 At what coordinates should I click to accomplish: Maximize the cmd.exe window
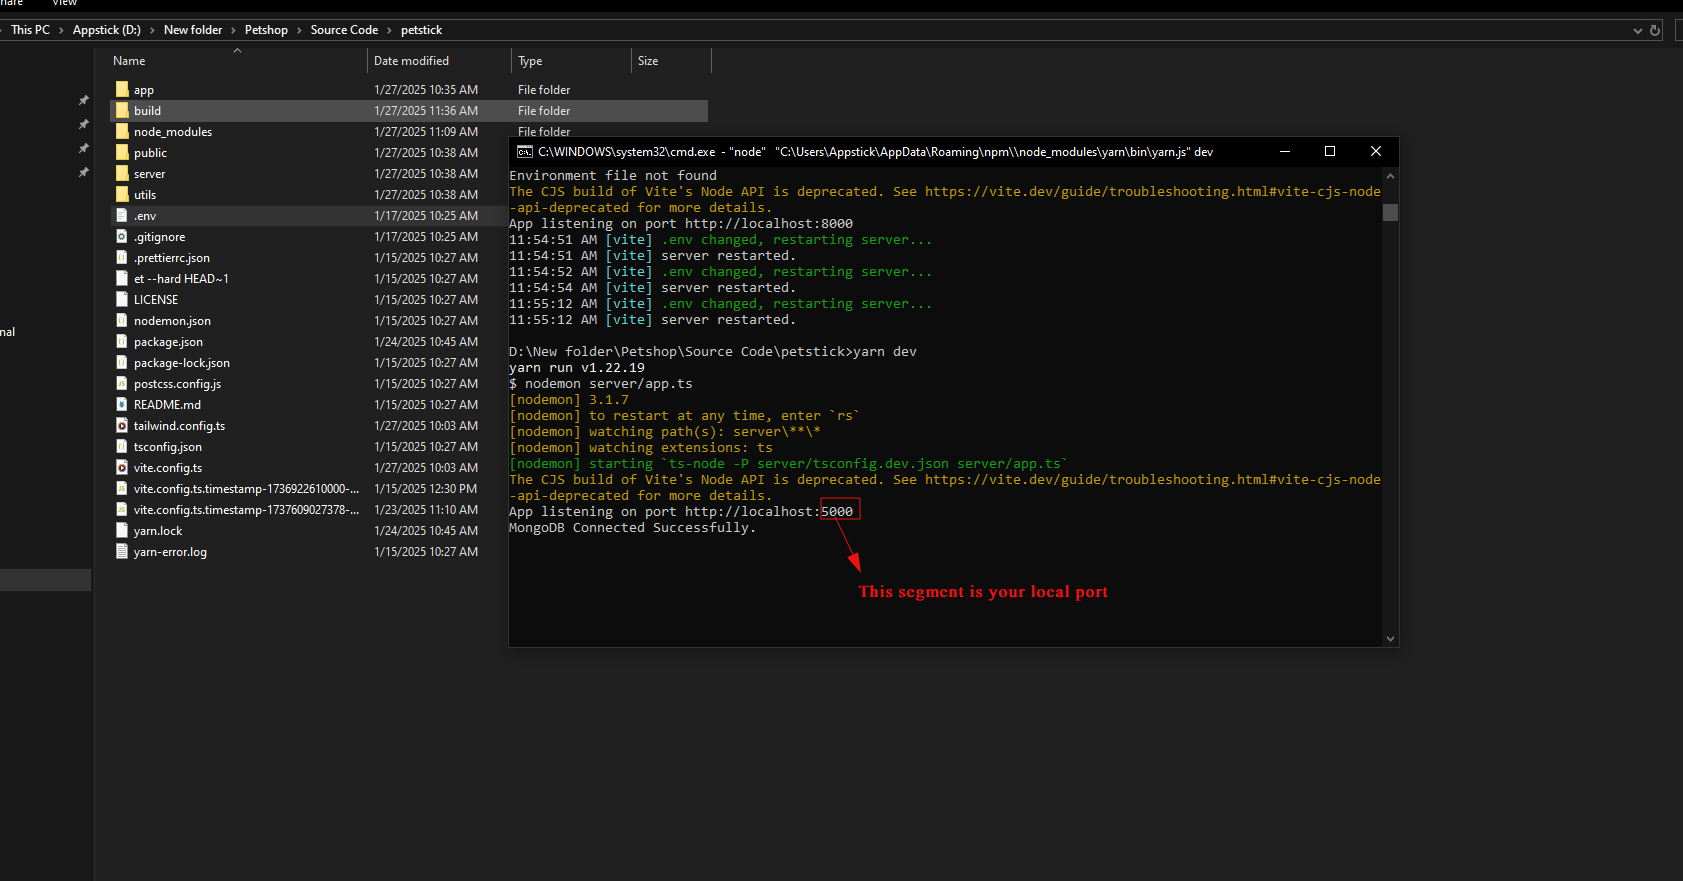point(1329,152)
